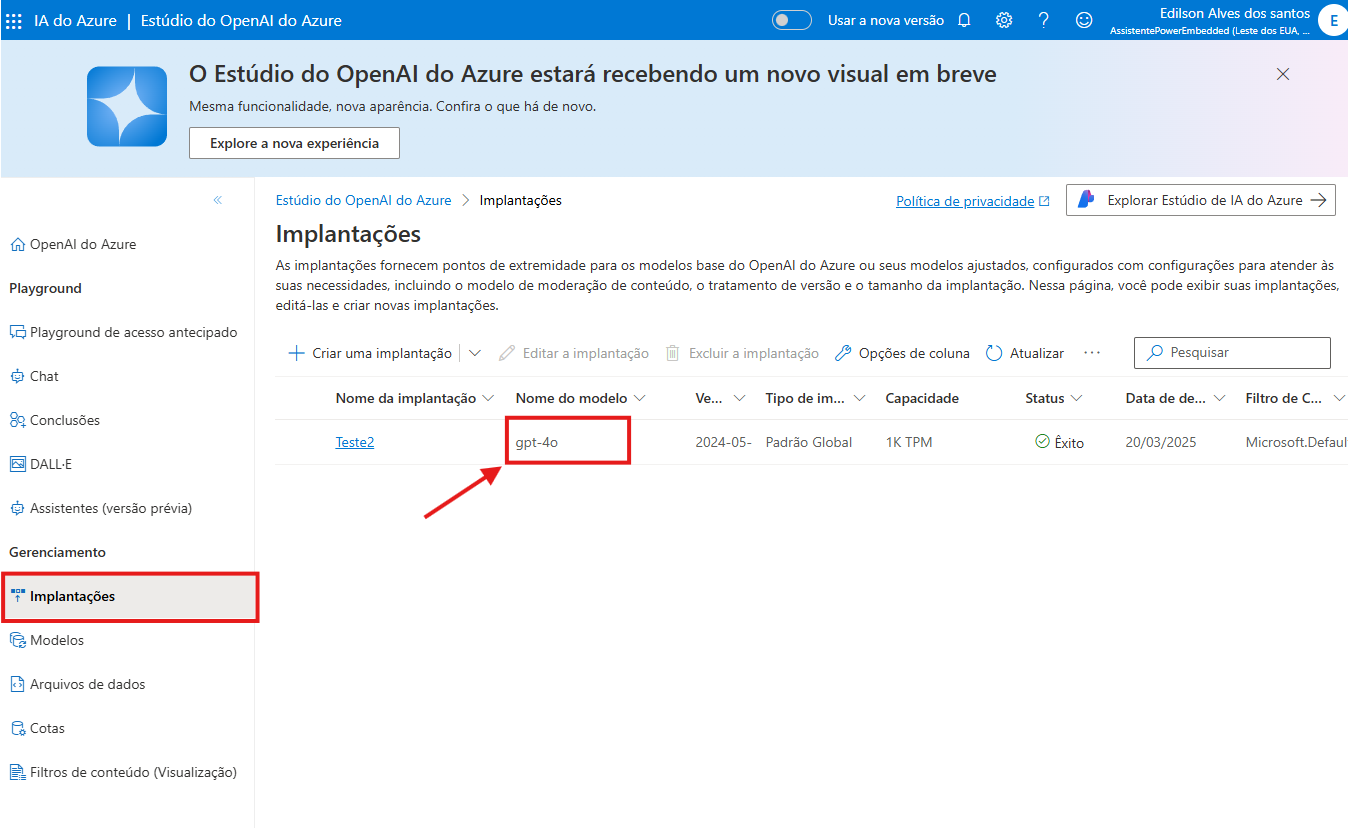Viewport: 1348px width, 828px height.
Task: Click the Atualizar refresh icon
Action: click(x=994, y=353)
